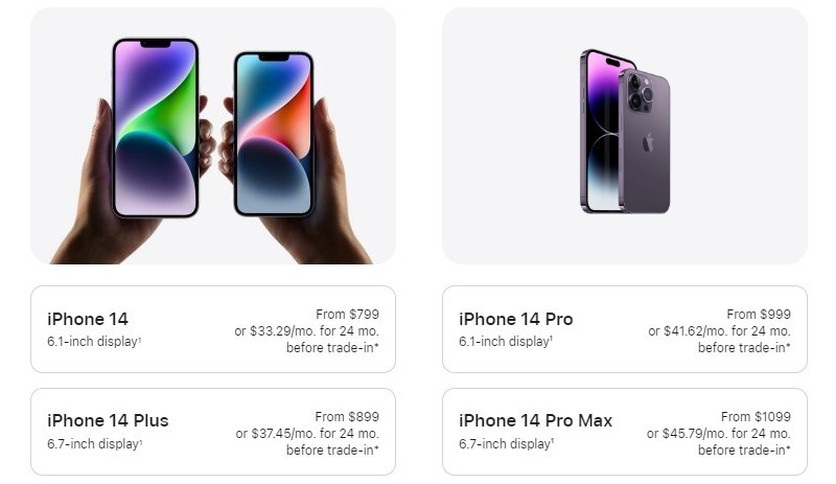Select the iPhone 14 Pro model card
This screenshot has height=484, width=836.
624,329
